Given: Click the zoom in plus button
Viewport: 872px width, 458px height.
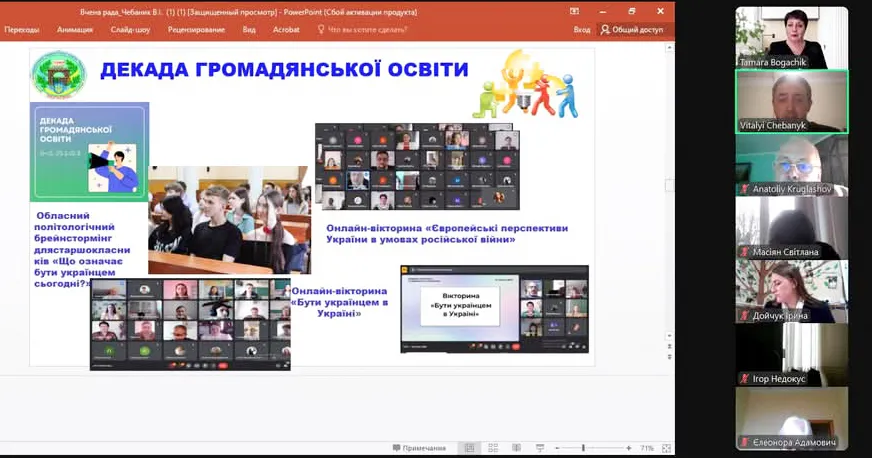Looking at the screenshot, I should click(629, 448).
